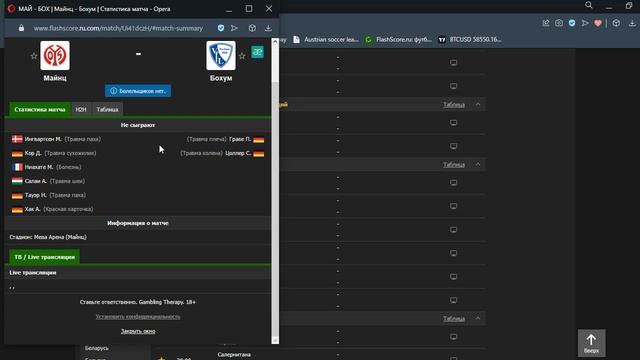Click player Ниаките М. in the absentees list
This screenshot has width=640, height=360.
39,167
